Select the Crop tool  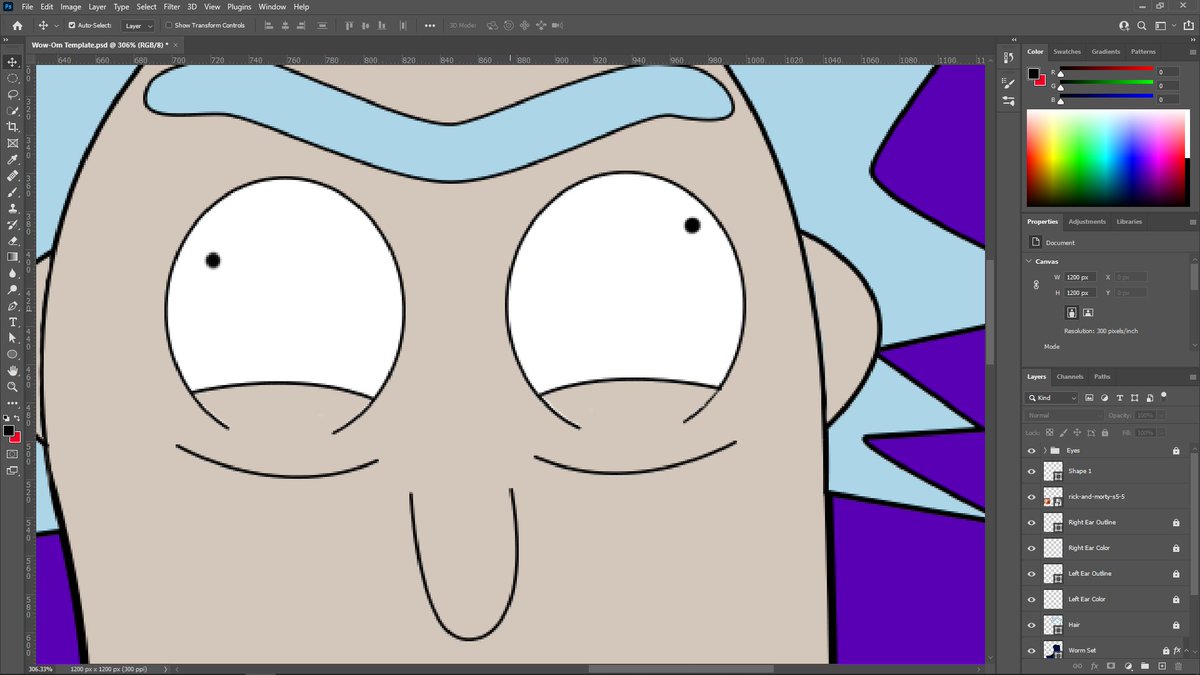[13, 127]
